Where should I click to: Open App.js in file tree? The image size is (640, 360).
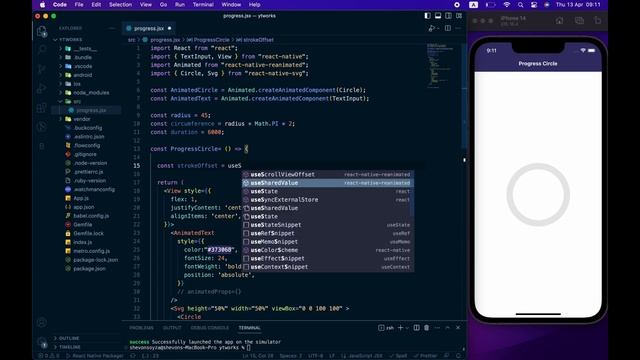(81, 198)
